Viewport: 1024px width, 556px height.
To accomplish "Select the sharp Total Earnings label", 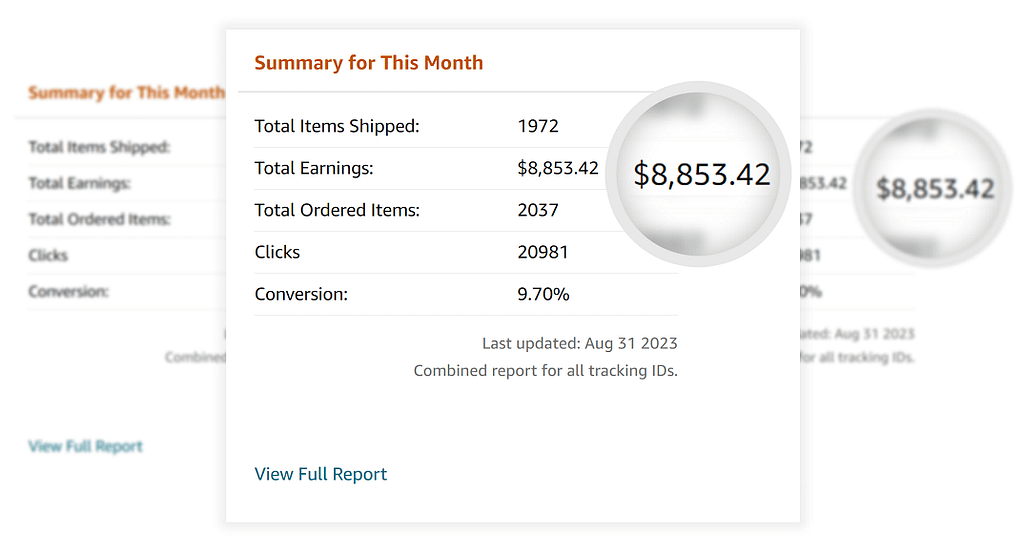I will 314,168.
